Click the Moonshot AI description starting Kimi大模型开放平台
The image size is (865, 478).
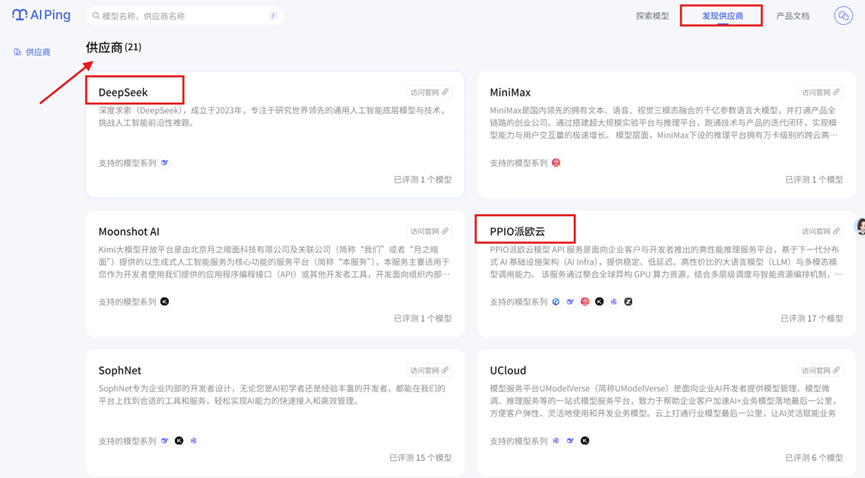(274, 262)
